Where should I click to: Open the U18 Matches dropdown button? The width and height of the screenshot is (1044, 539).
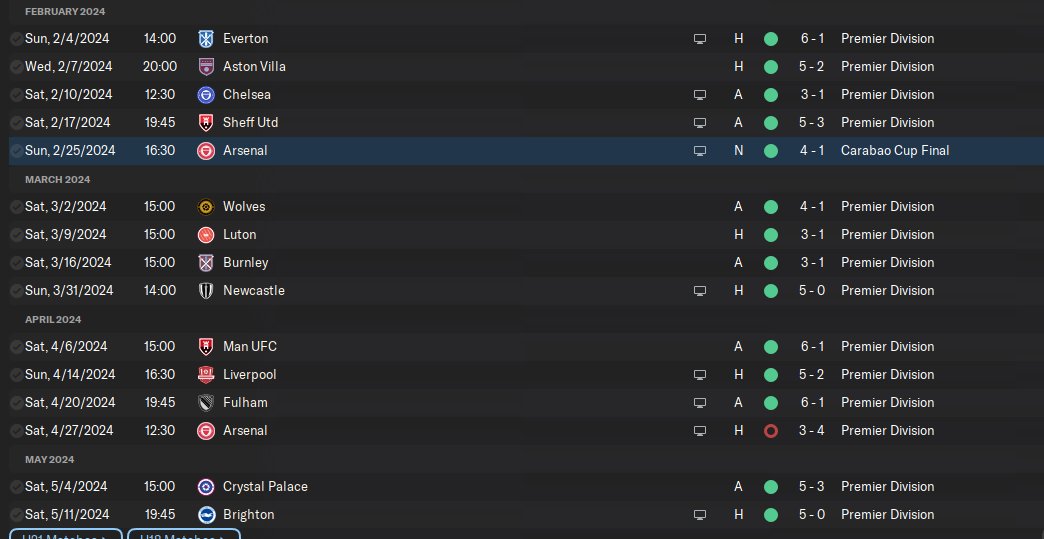click(184, 534)
